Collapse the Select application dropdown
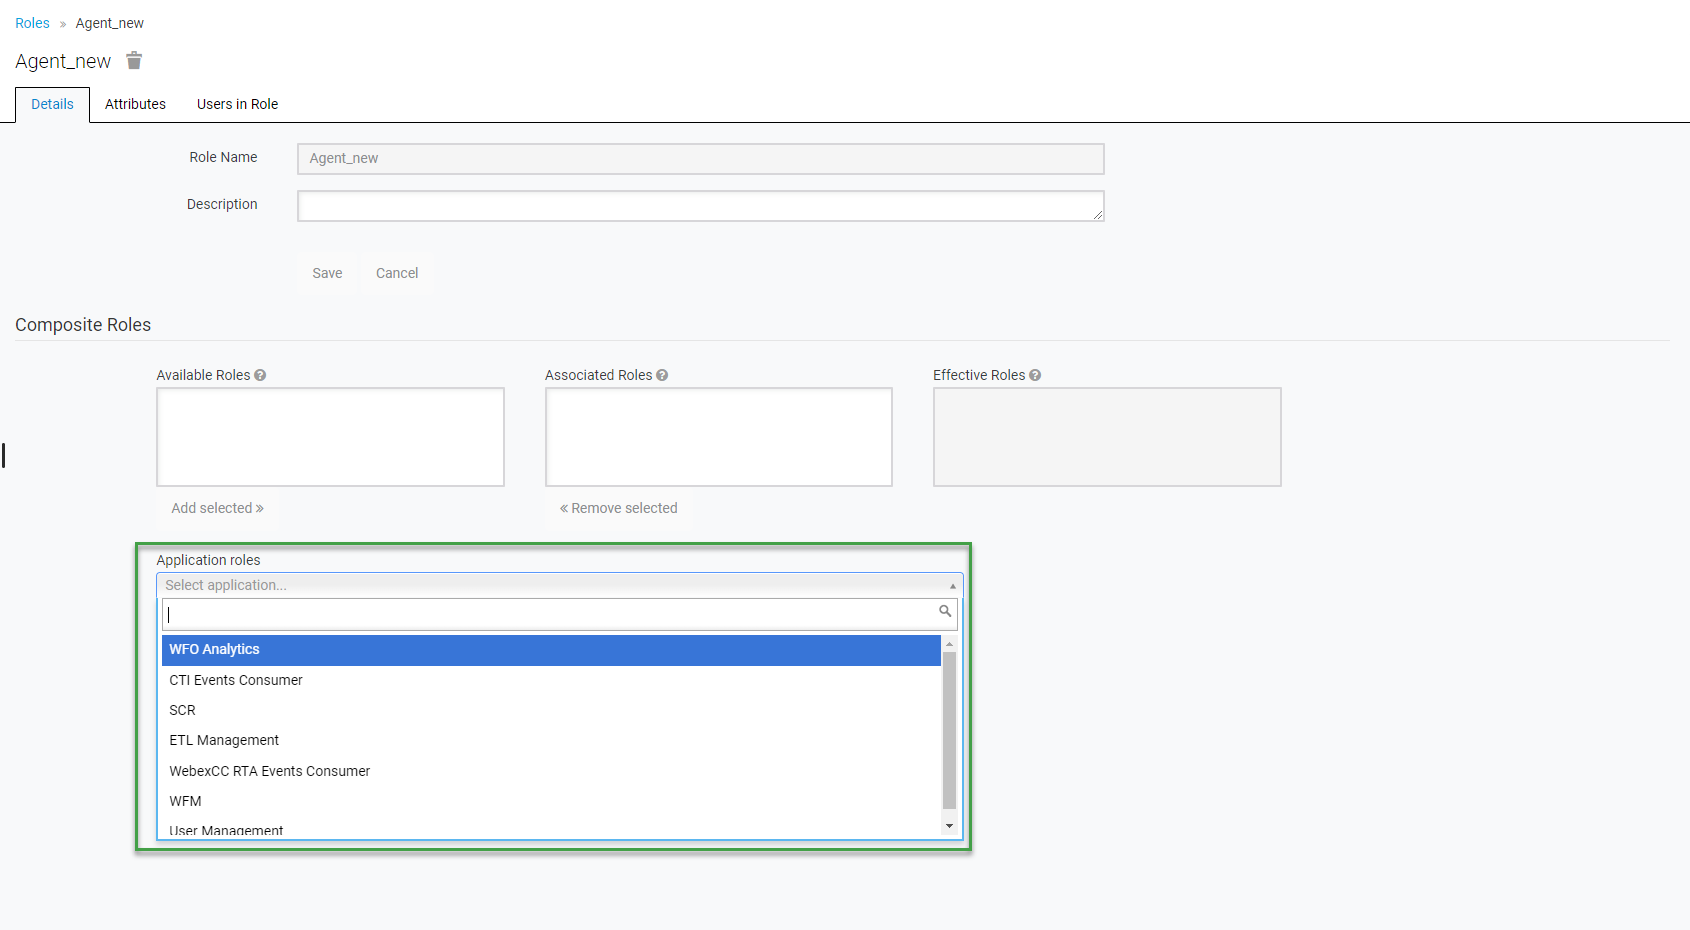The height and width of the screenshot is (930, 1690). click(x=952, y=586)
